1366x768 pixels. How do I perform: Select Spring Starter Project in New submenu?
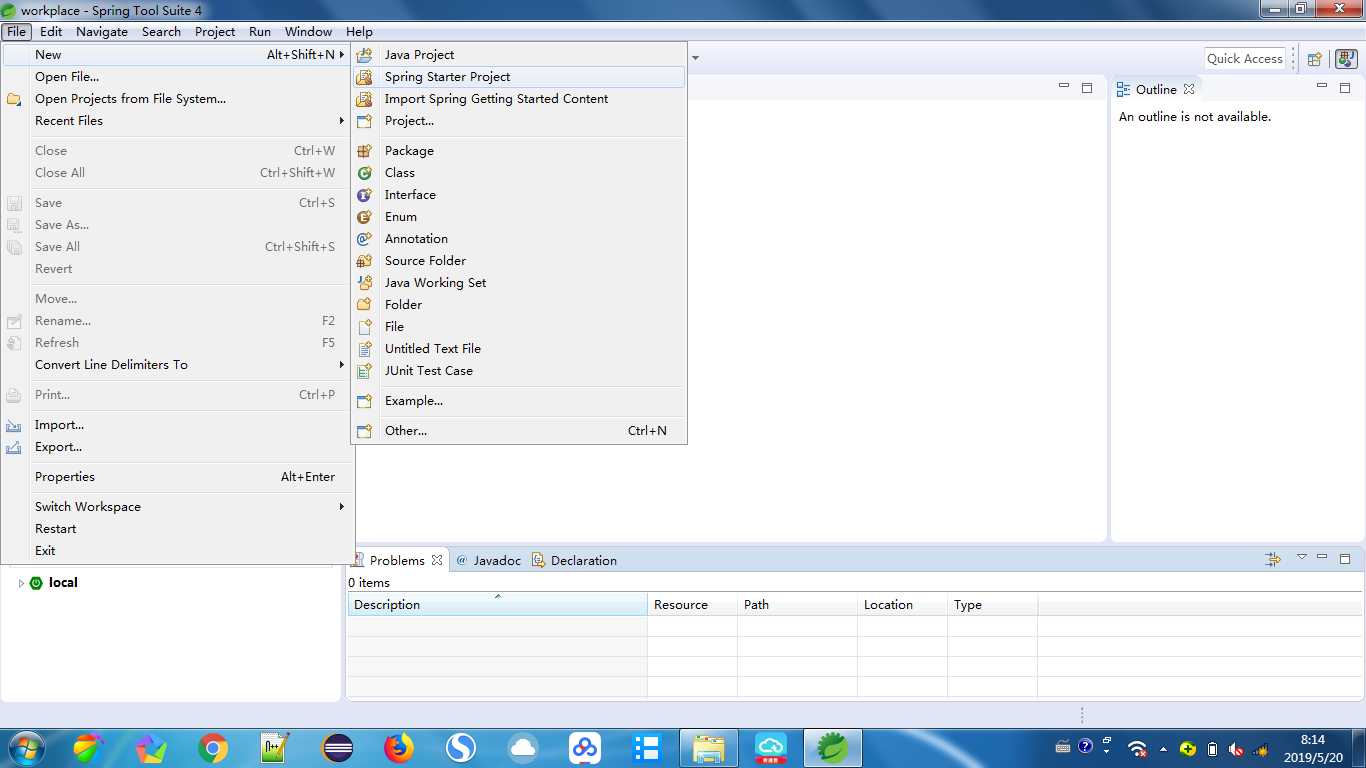click(x=519, y=77)
